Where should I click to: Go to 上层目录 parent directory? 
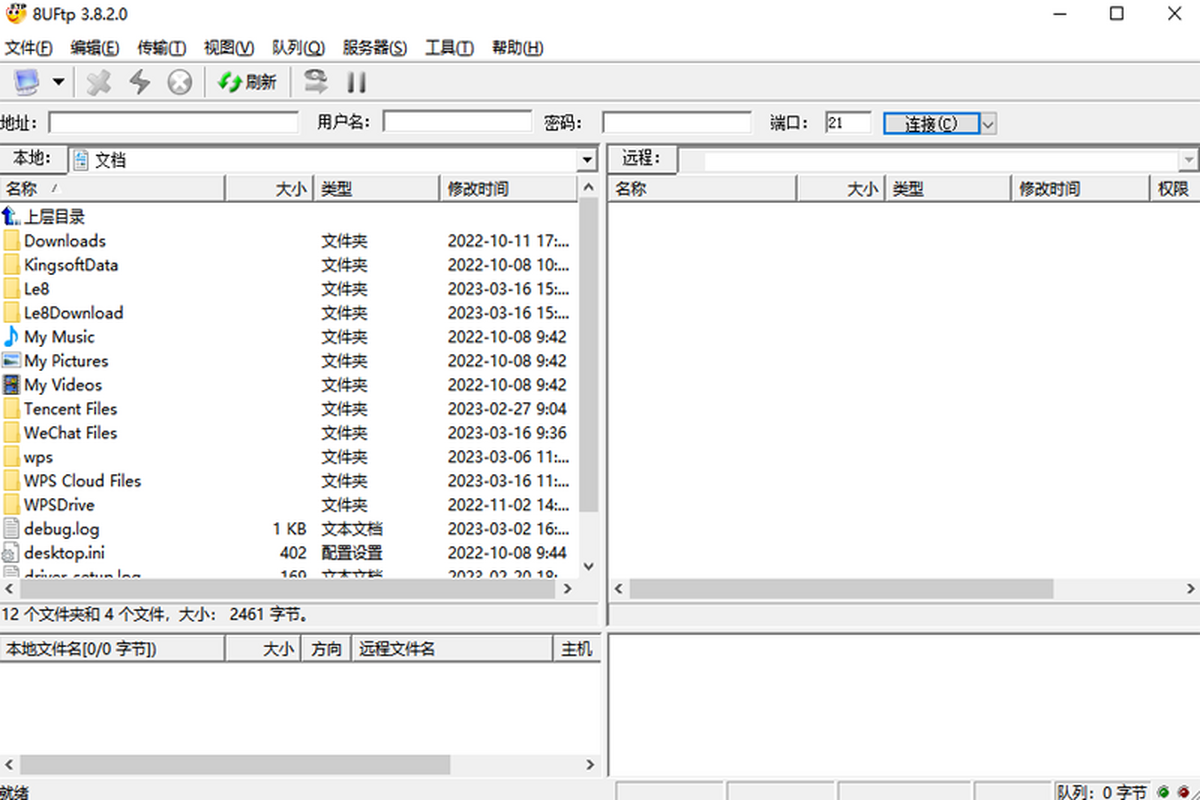click(54, 216)
